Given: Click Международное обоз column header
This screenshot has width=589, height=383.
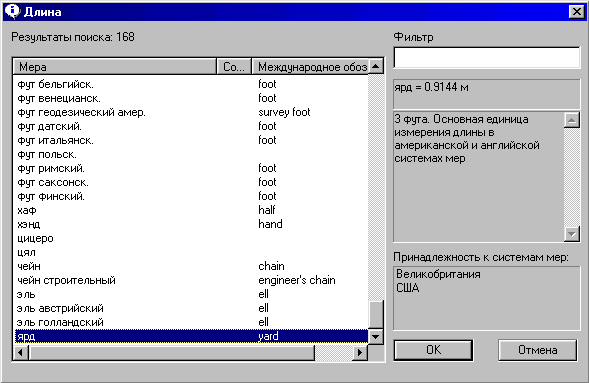Looking at the screenshot, I should (310, 67).
